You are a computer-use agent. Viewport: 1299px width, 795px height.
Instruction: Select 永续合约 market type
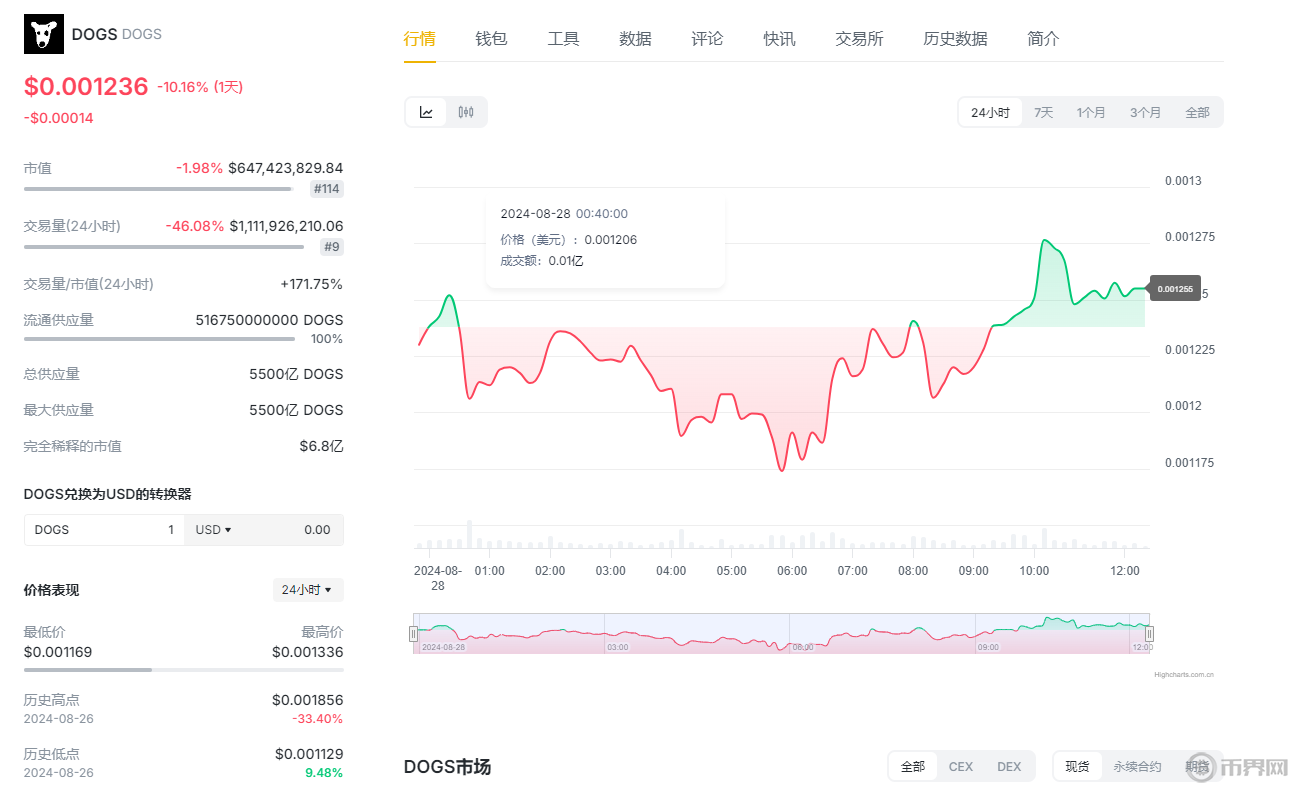point(1137,767)
